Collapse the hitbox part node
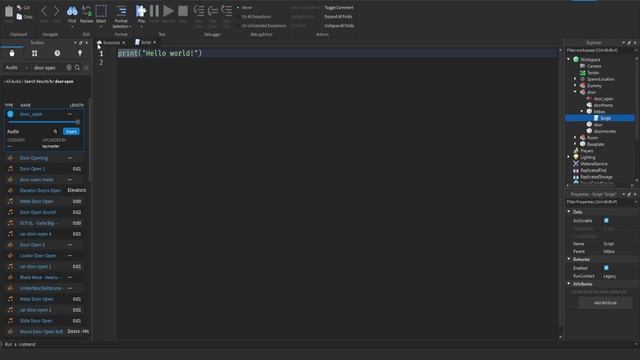Screen dimensions: 640x360 point(582,111)
